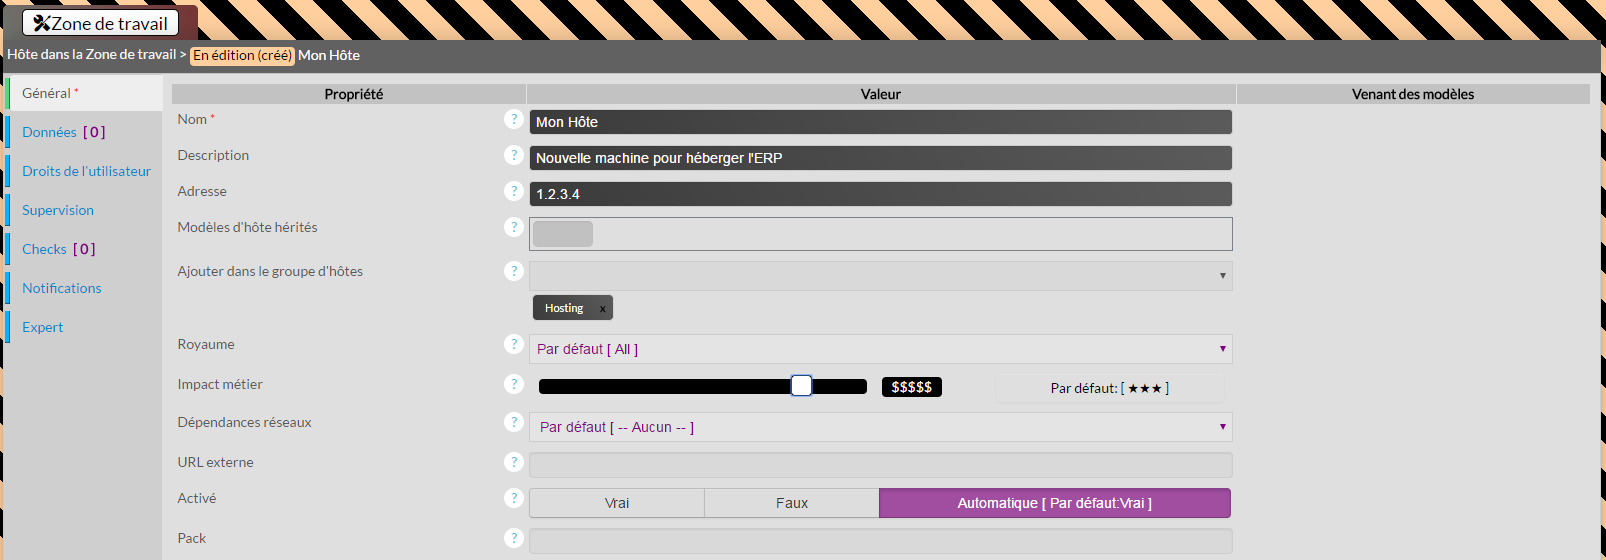1606x560 pixels.
Task: Set Activé to Vrai
Action: click(x=617, y=503)
